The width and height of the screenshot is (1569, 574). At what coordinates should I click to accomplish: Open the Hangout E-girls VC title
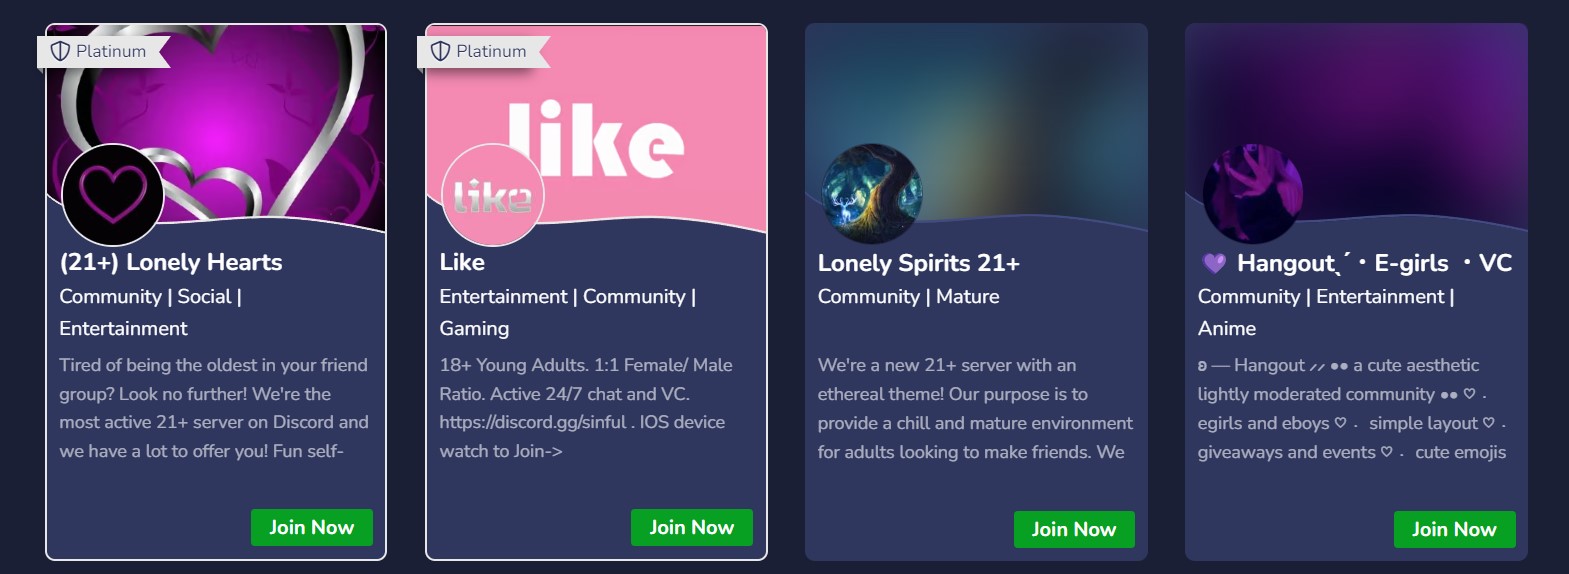tap(1374, 263)
